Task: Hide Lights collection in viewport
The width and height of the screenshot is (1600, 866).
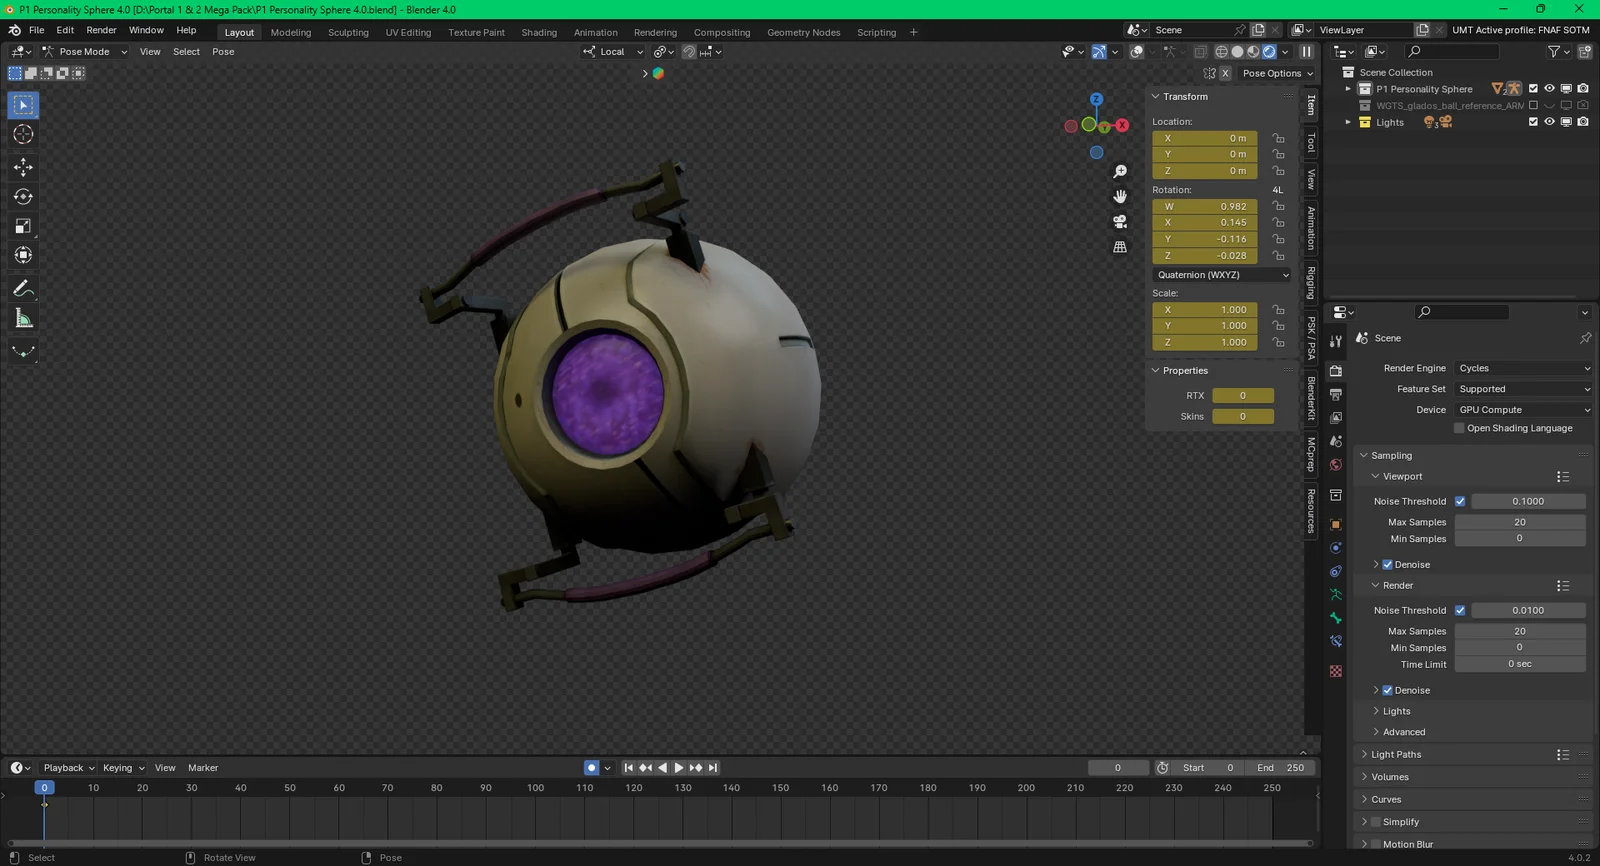Action: tap(1549, 122)
